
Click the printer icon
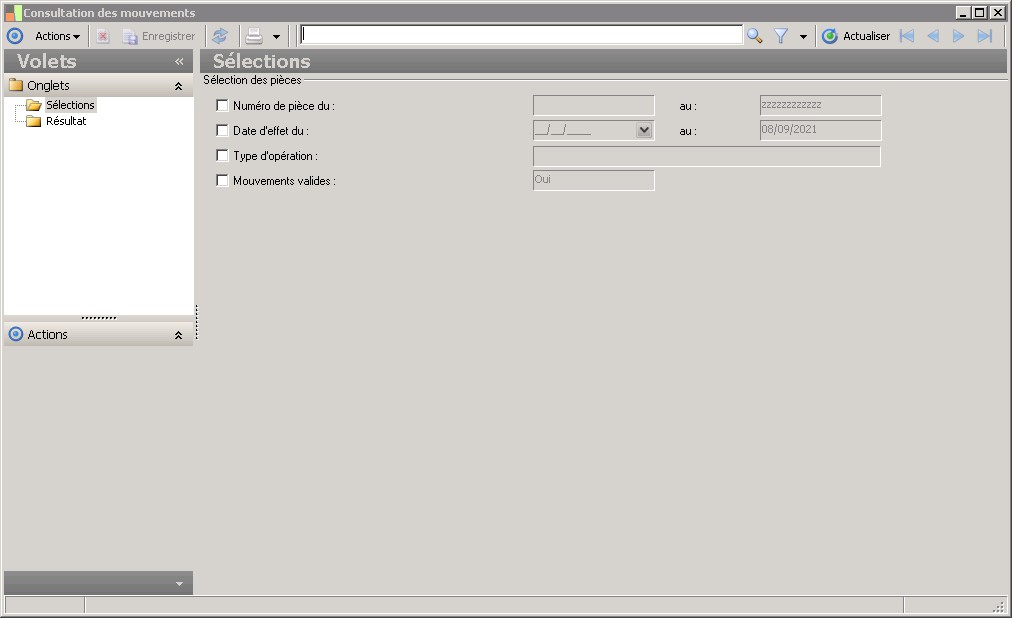(x=254, y=36)
